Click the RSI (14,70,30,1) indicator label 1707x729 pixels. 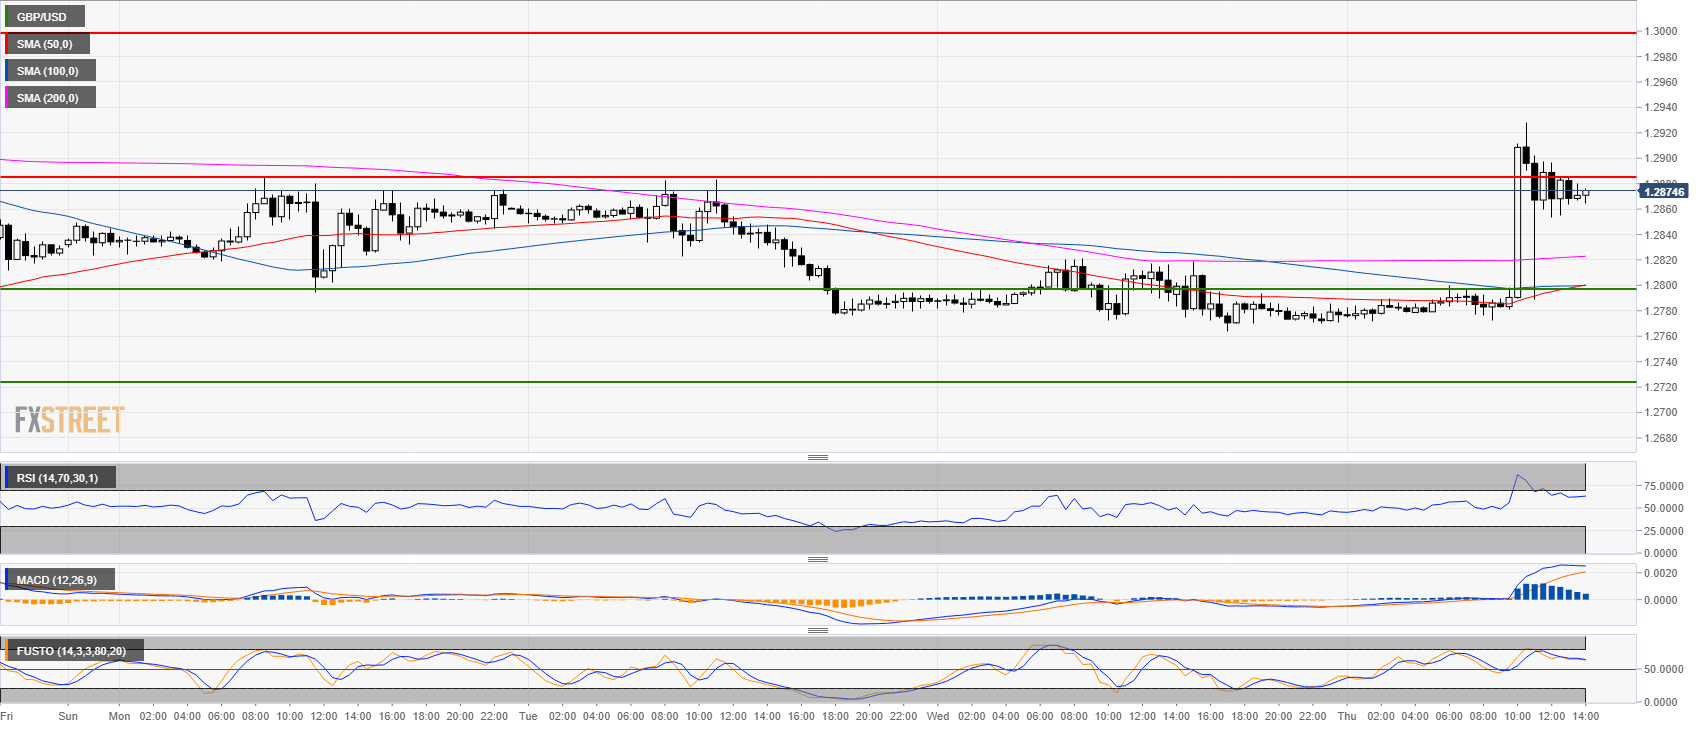click(58, 478)
